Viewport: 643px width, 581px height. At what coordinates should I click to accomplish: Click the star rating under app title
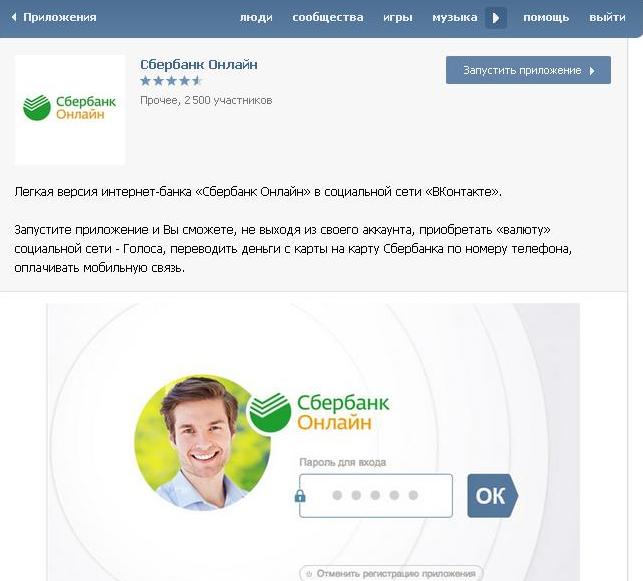point(171,81)
